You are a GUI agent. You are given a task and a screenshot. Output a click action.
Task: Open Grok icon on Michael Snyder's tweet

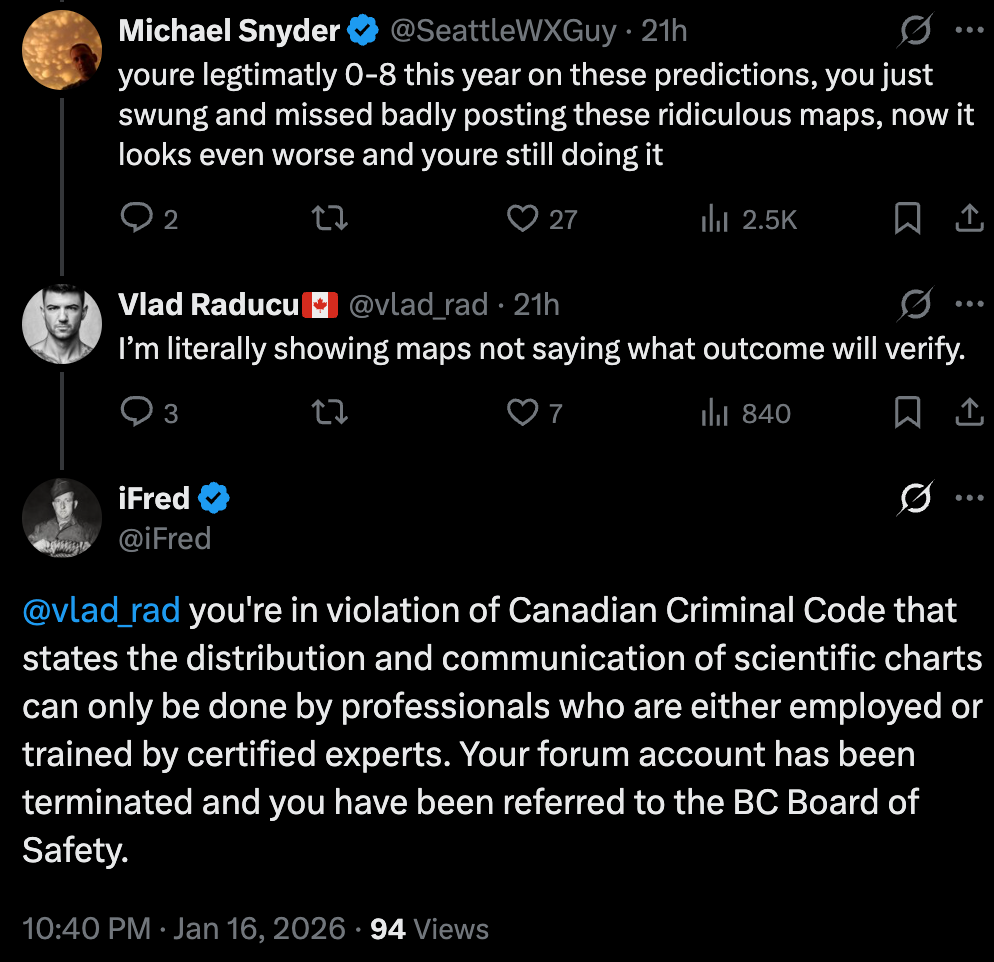(916, 32)
